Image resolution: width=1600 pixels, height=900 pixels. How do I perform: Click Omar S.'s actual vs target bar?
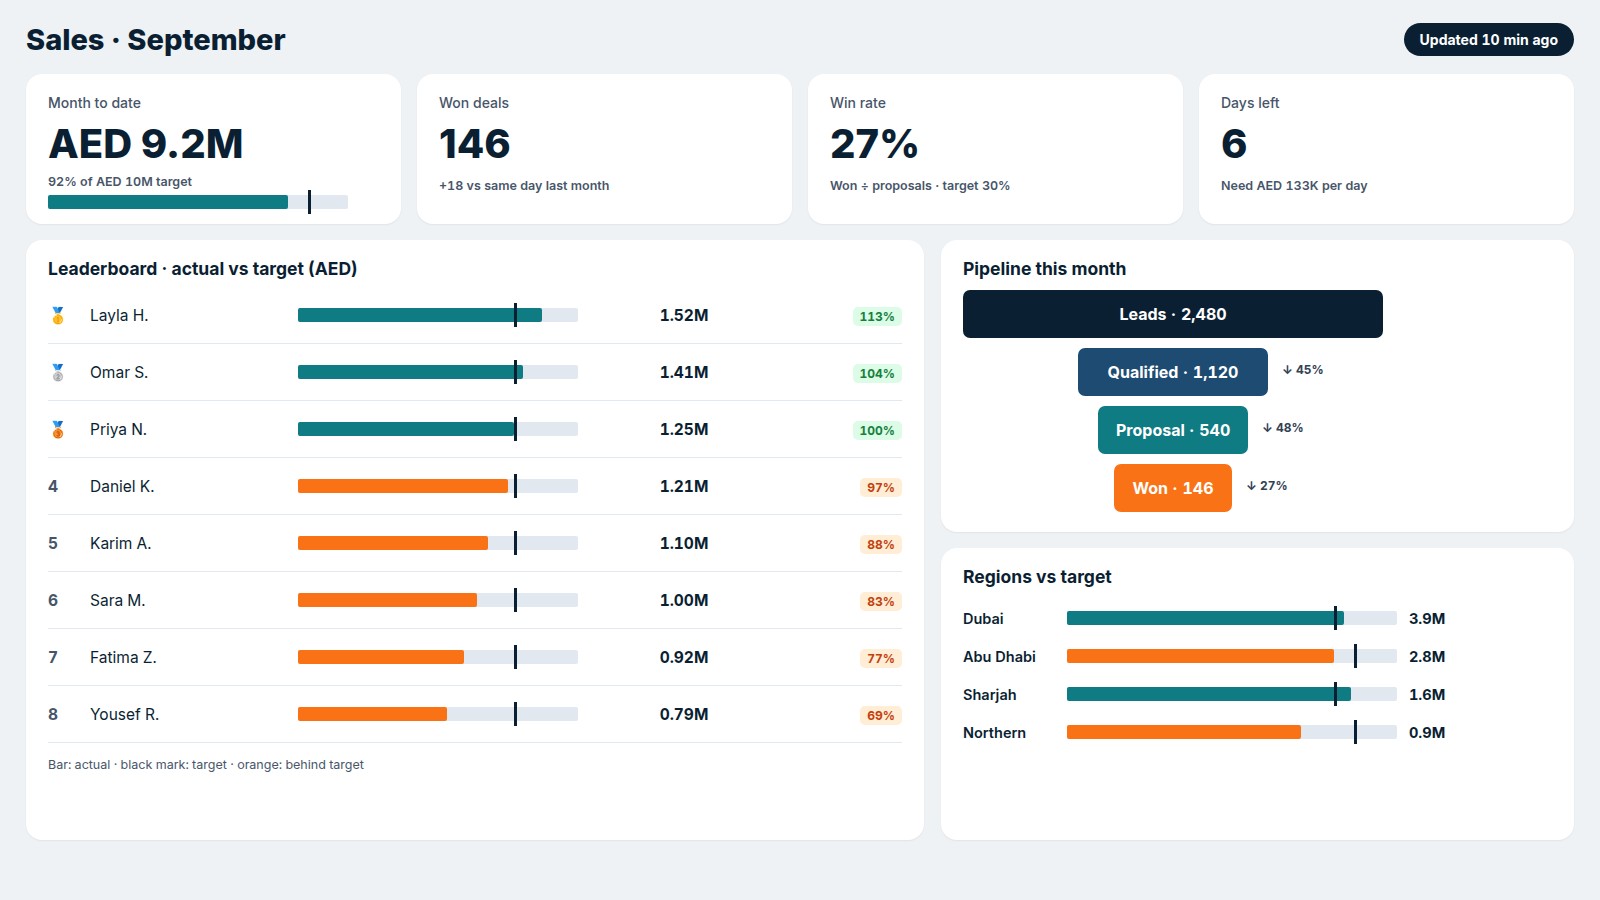click(x=438, y=372)
